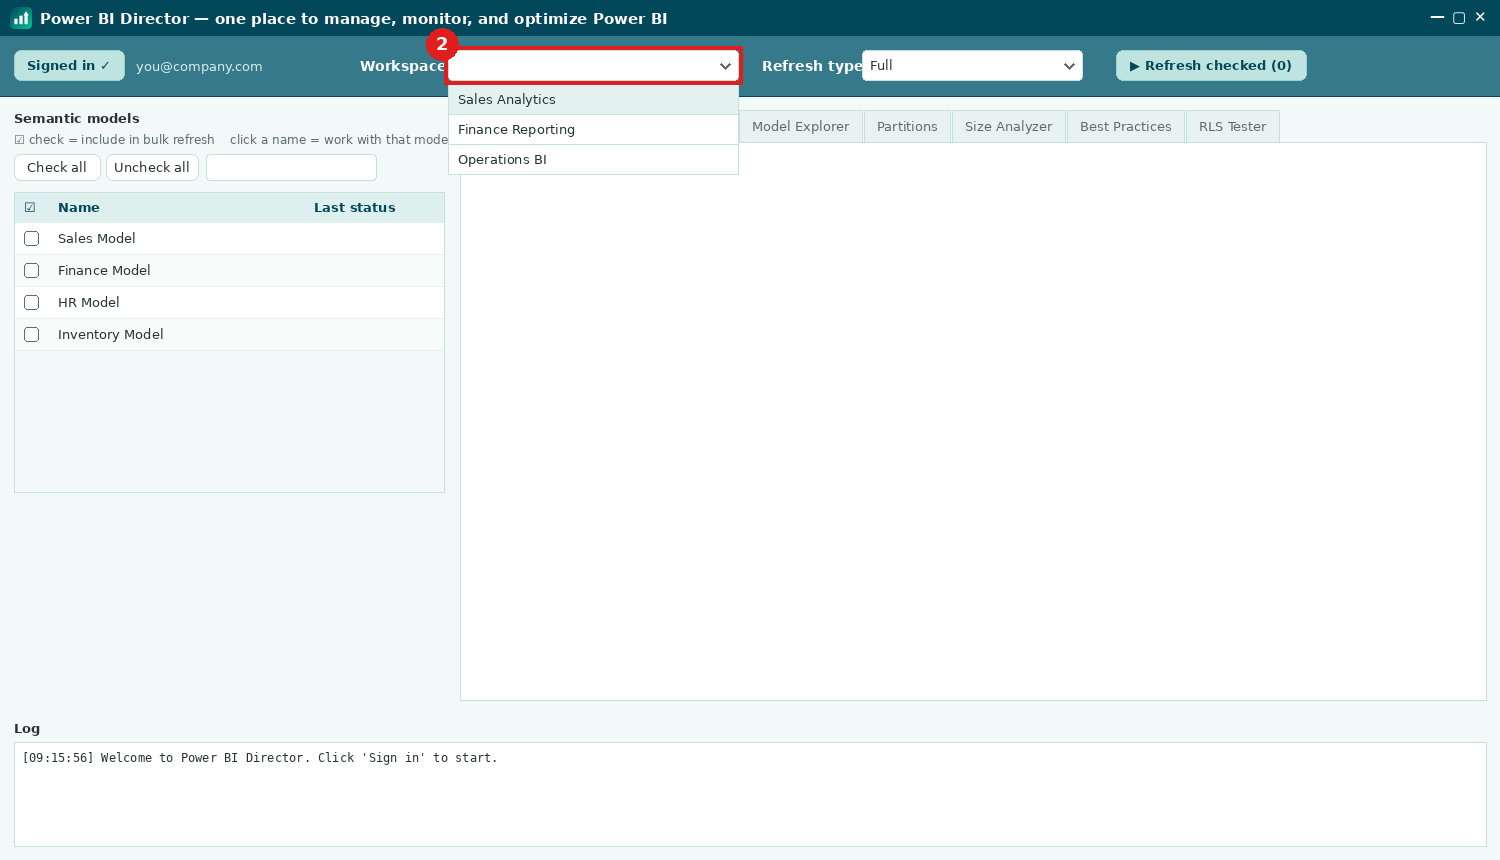
Task: Click Check all button
Action: [57, 168]
